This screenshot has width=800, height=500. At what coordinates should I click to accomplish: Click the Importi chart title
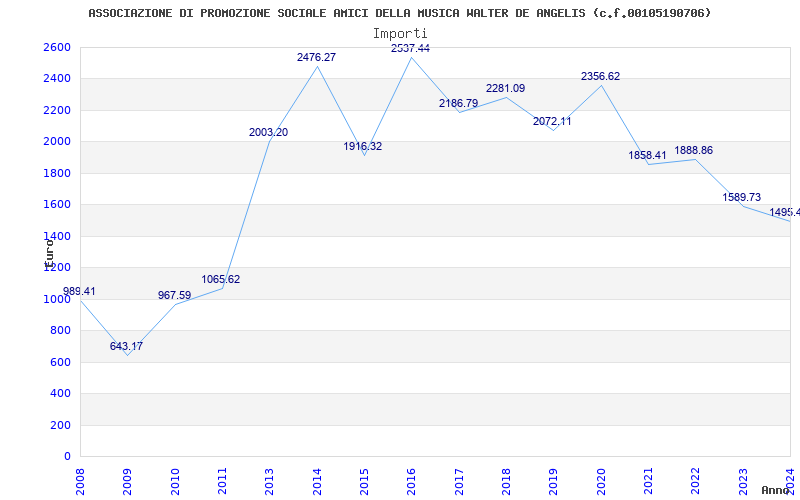[400, 34]
